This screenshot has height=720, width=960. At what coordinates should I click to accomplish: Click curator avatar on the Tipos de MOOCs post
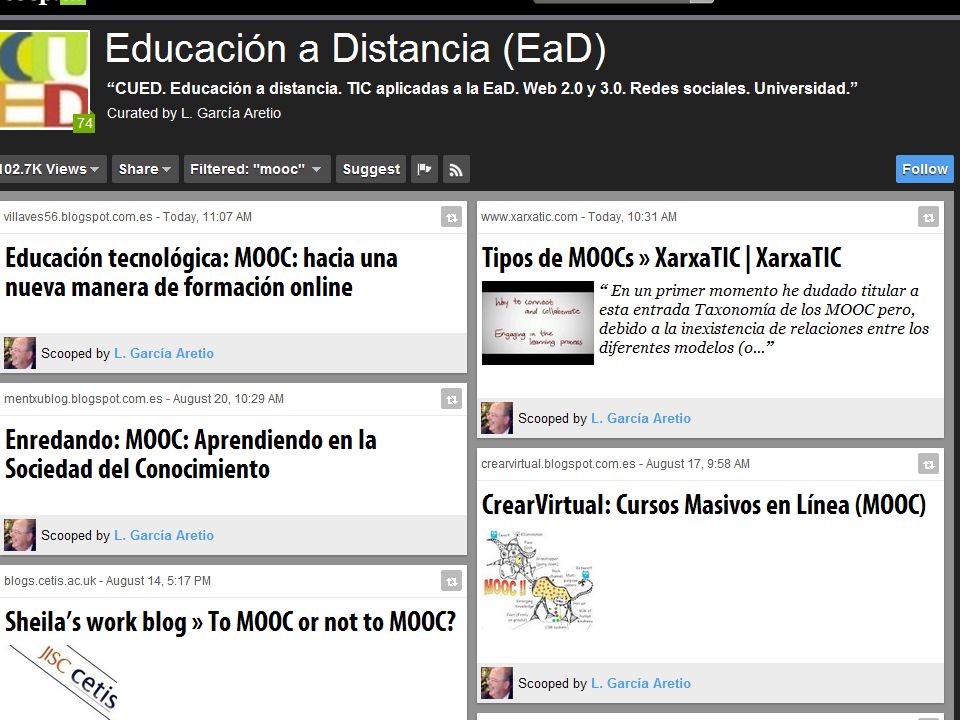click(497, 418)
